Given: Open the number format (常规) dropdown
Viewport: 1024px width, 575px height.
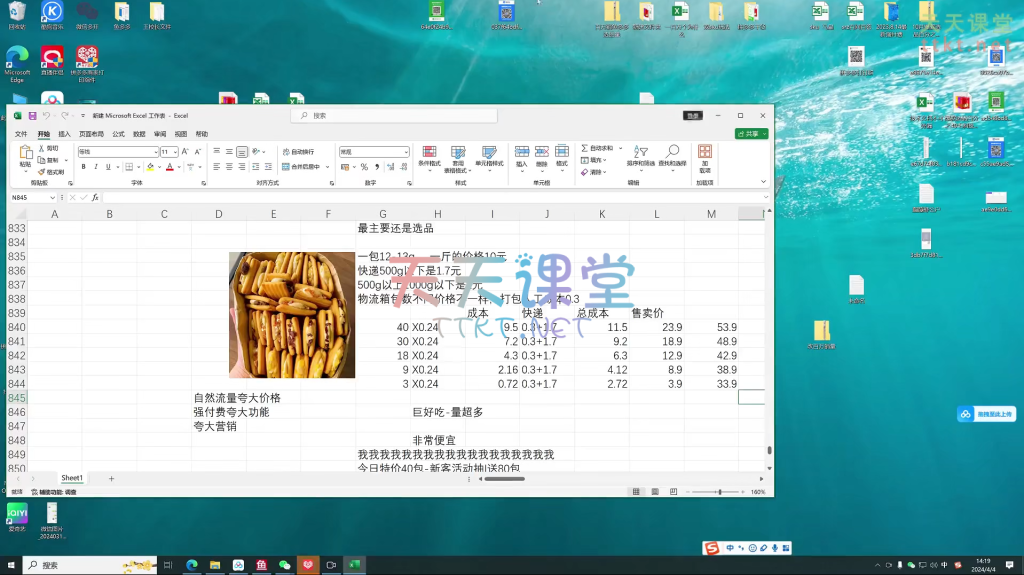Looking at the screenshot, I should coord(404,152).
